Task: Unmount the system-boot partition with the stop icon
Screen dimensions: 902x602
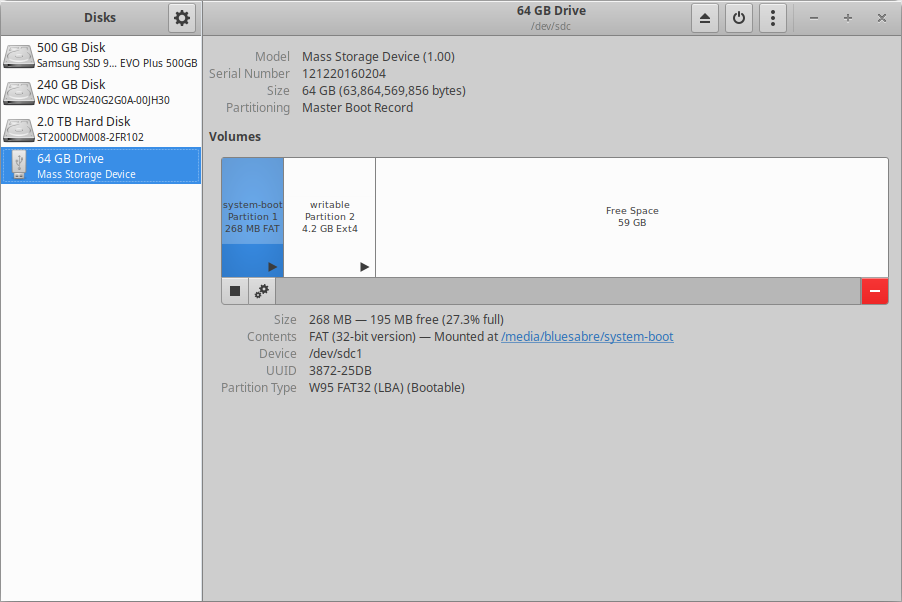Action: [x=234, y=291]
